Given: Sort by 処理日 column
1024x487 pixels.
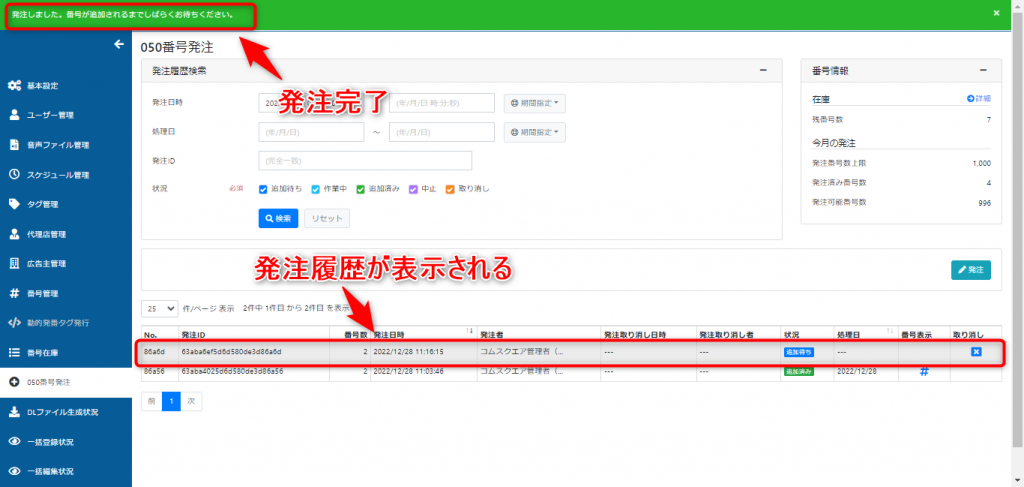Looking at the screenshot, I should tap(890, 332).
